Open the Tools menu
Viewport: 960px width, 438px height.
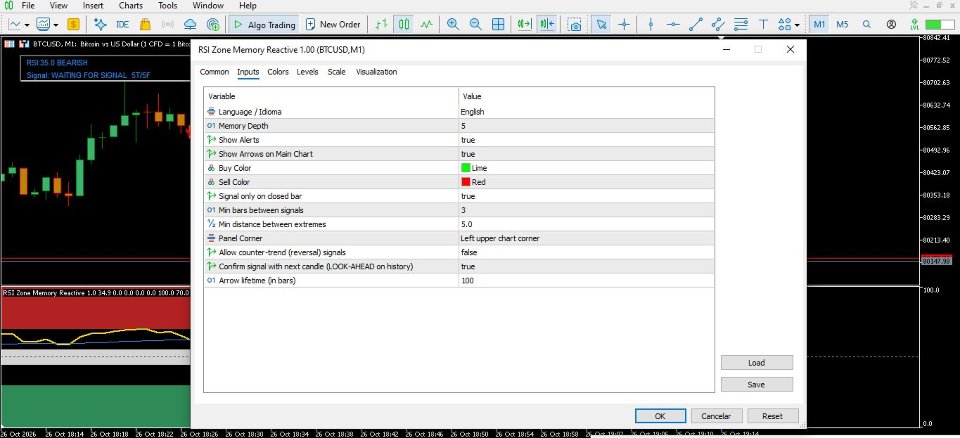168,6
